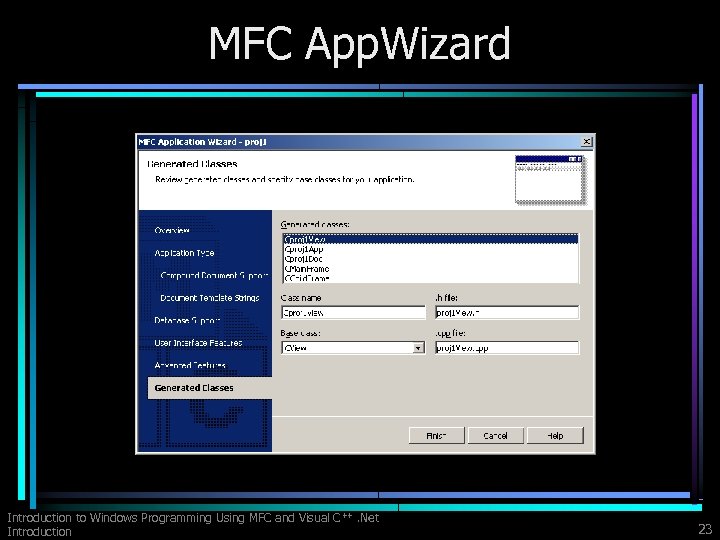This screenshot has height=540, width=720.
Task: Open User Interface Features page
Action: pyautogui.click(x=198, y=343)
